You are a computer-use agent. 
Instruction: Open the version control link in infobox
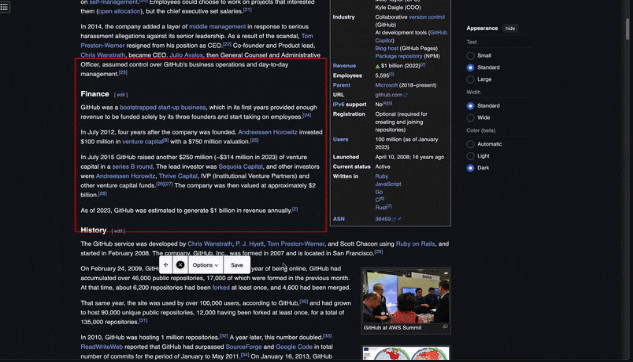pyautogui.click(x=427, y=17)
